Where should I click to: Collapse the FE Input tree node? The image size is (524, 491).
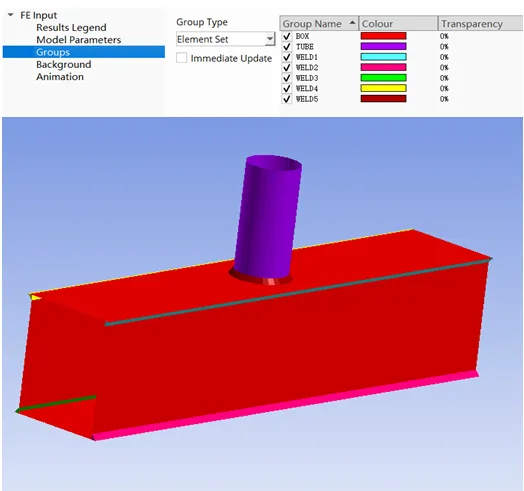(x=11, y=15)
